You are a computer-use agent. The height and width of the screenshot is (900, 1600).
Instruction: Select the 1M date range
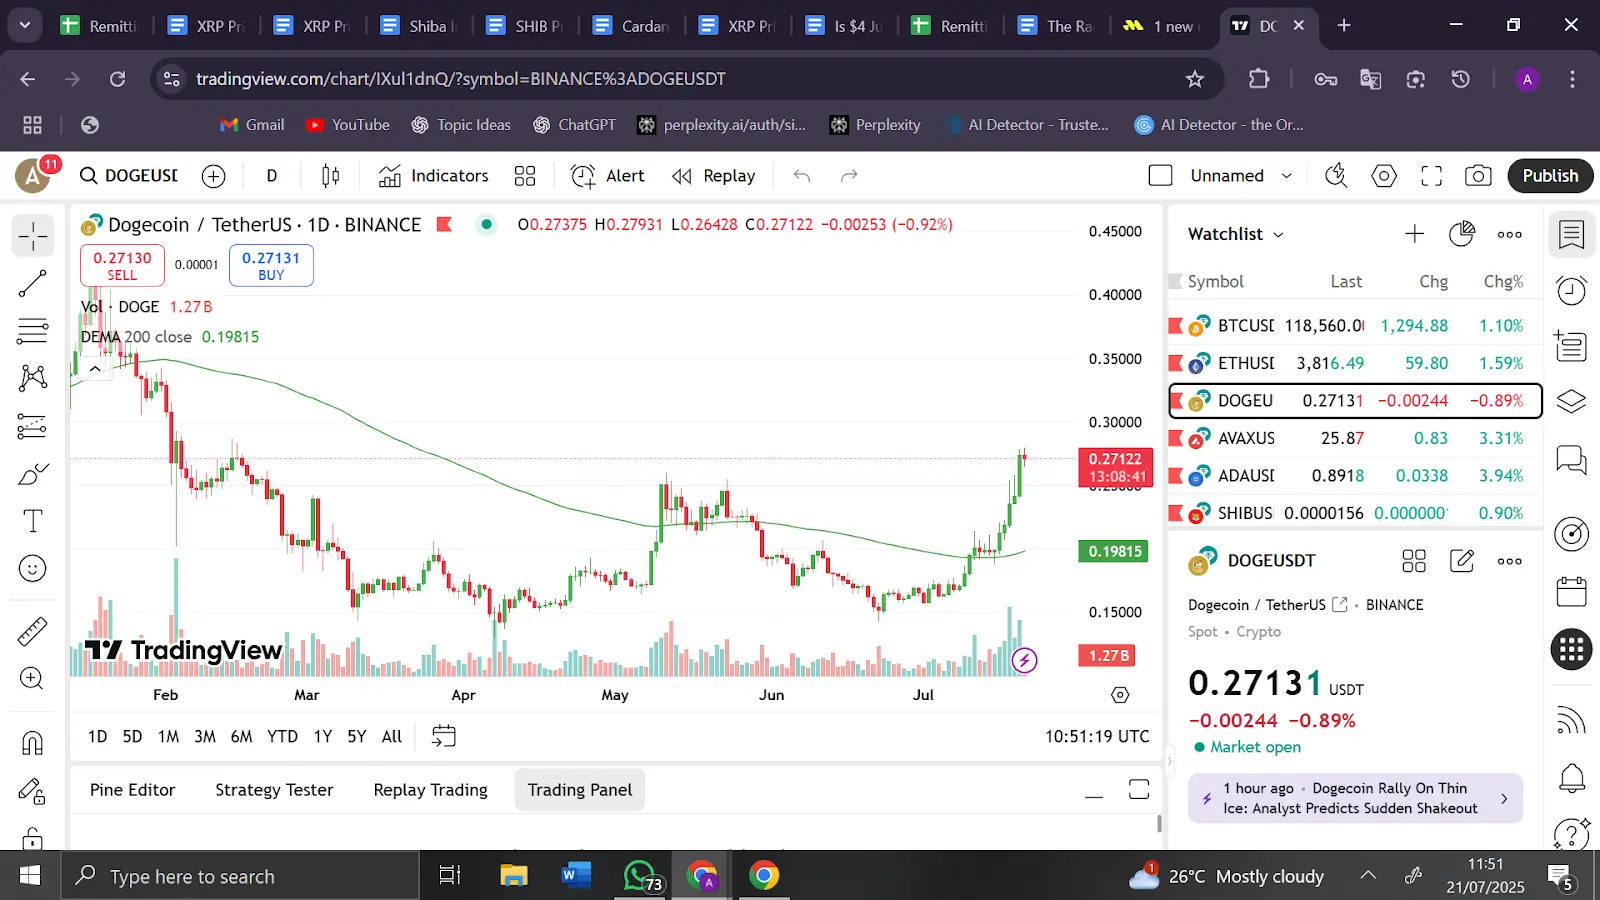pos(168,737)
